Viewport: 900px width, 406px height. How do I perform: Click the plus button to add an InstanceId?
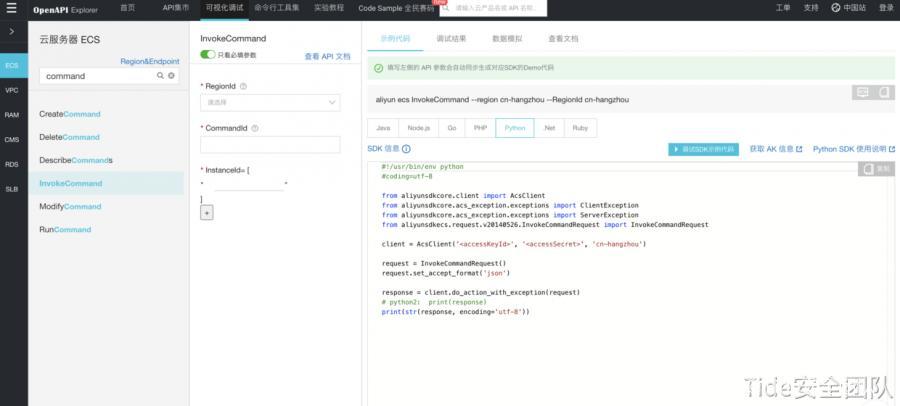click(x=207, y=212)
